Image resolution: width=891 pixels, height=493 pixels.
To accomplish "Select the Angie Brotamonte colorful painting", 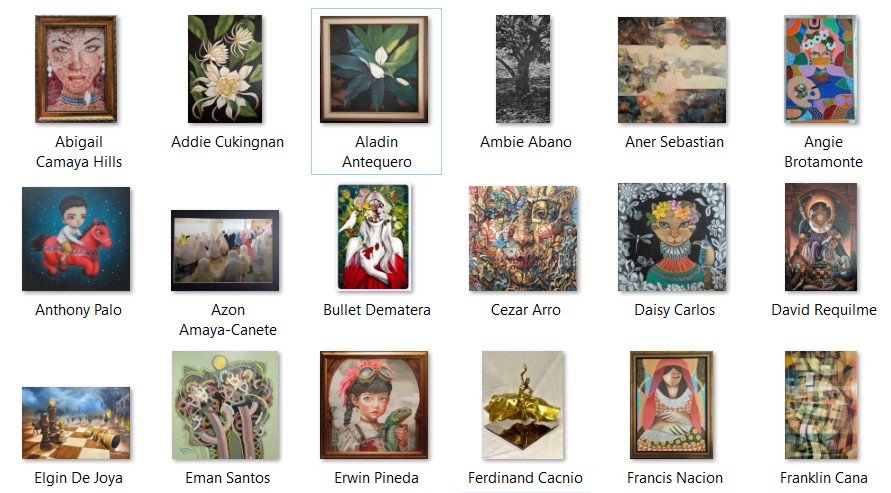I will pyautogui.click(x=821, y=69).
